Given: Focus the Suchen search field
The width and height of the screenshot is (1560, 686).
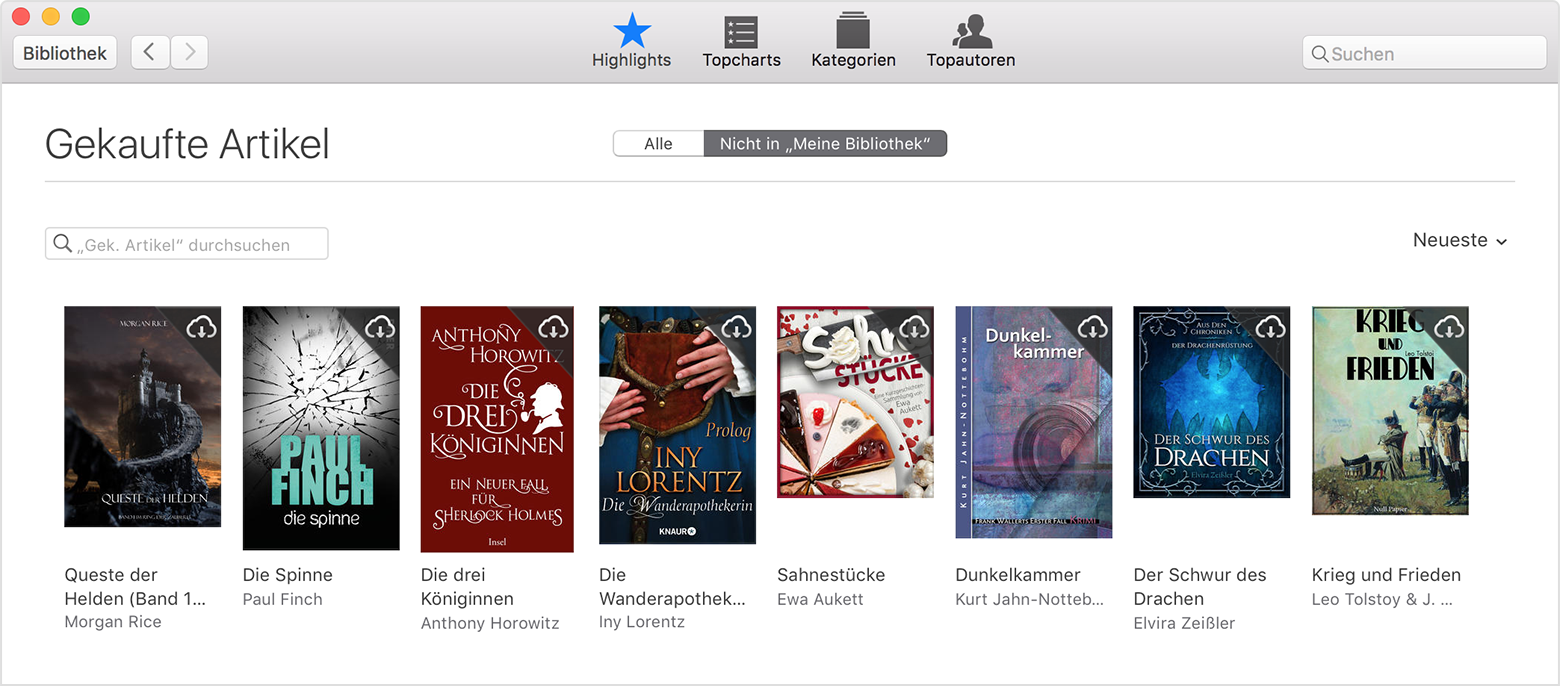Looking at the screenshot, I should point(1424,53).
